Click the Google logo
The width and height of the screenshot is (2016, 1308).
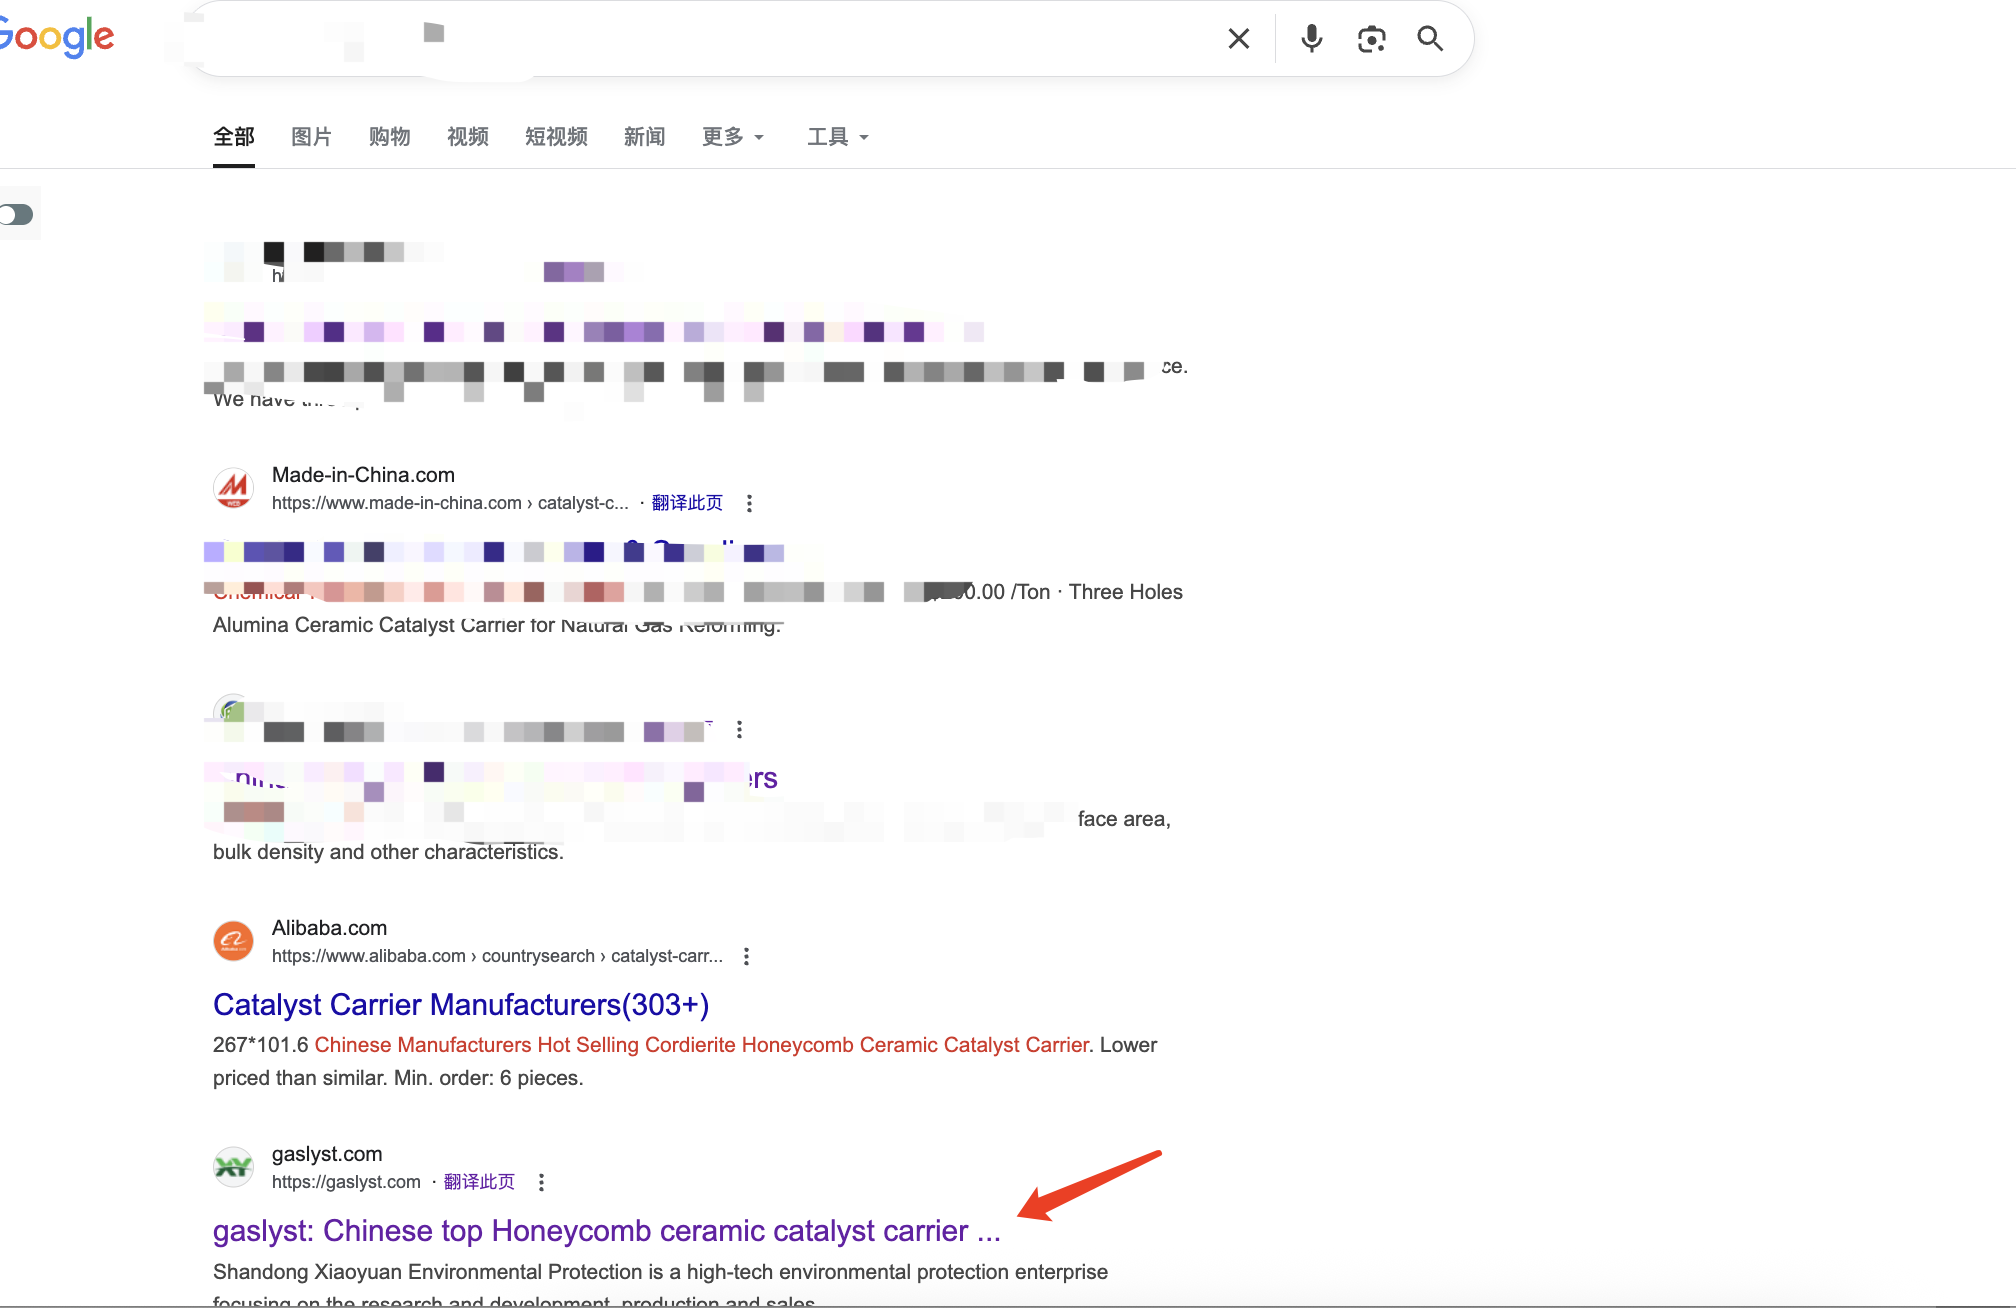point(55,37)
